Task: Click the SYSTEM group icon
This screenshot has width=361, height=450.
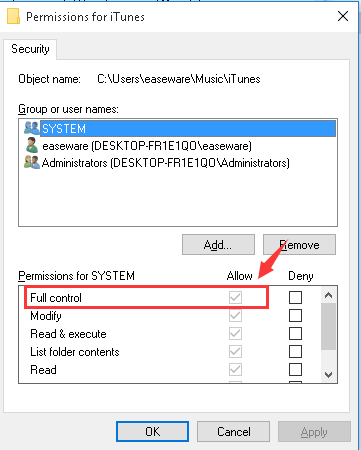Action: [32, 128]
